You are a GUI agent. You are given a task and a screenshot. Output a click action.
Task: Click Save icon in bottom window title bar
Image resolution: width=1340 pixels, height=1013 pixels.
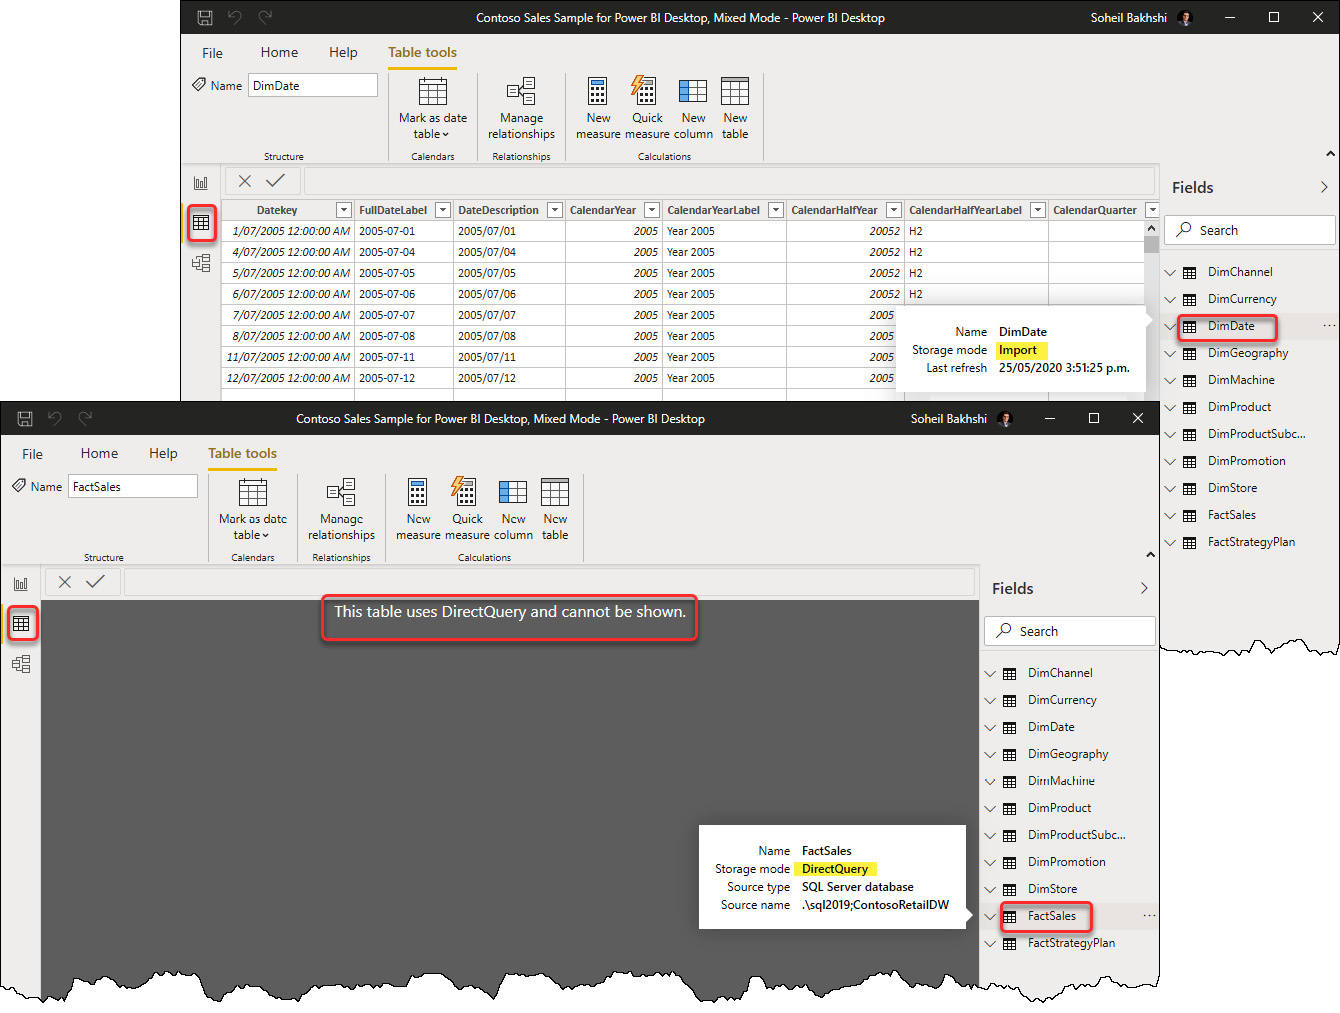25,418
